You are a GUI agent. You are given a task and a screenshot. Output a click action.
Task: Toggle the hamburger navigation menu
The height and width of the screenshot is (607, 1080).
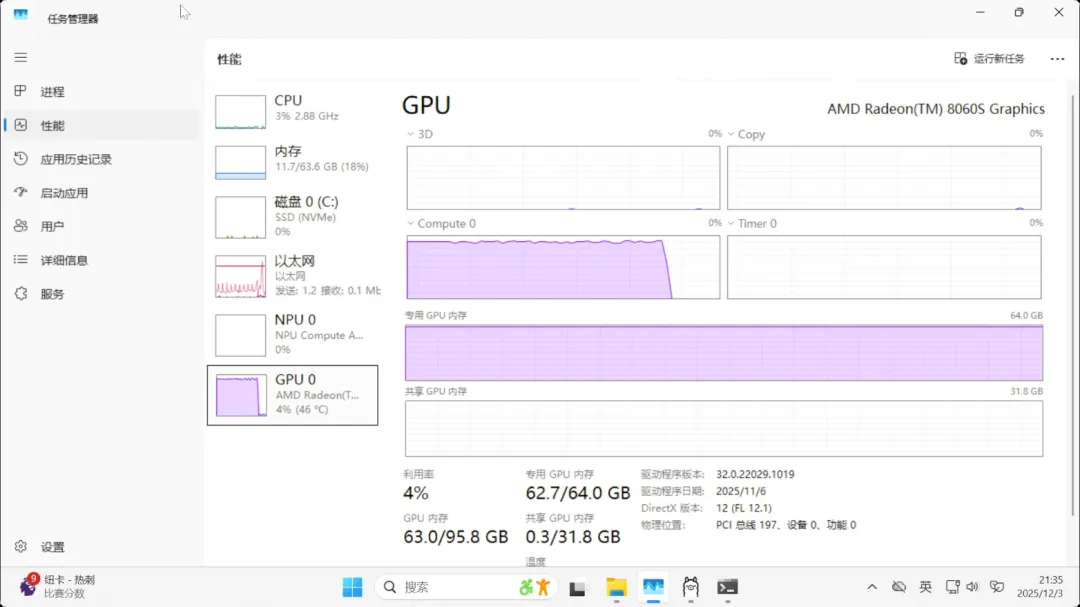pyautogui.click(x=21, y=58)
